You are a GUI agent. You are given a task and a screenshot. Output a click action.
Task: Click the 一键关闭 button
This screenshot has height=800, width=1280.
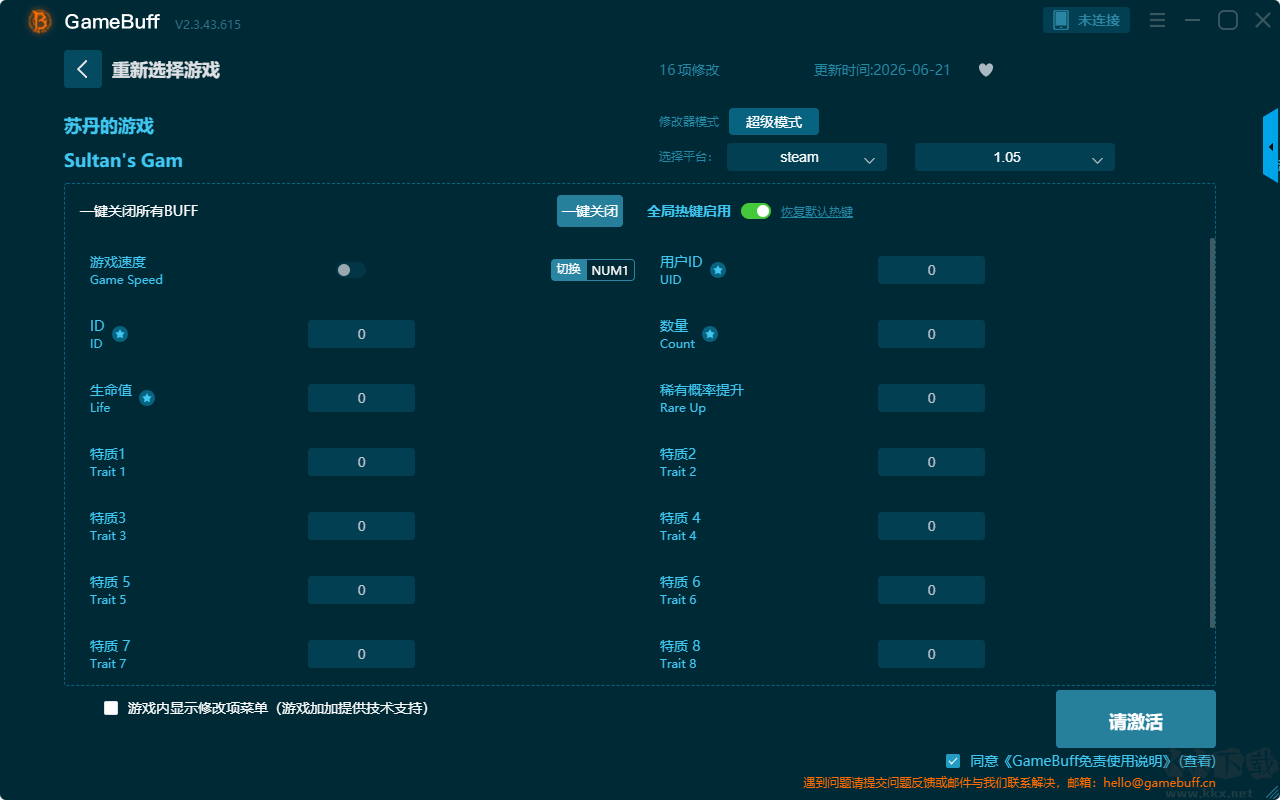[590, 211]
